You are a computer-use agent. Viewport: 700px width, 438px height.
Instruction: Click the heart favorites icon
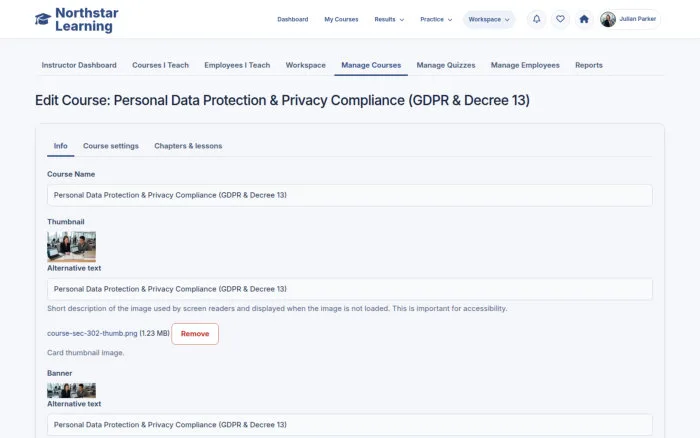560,19
